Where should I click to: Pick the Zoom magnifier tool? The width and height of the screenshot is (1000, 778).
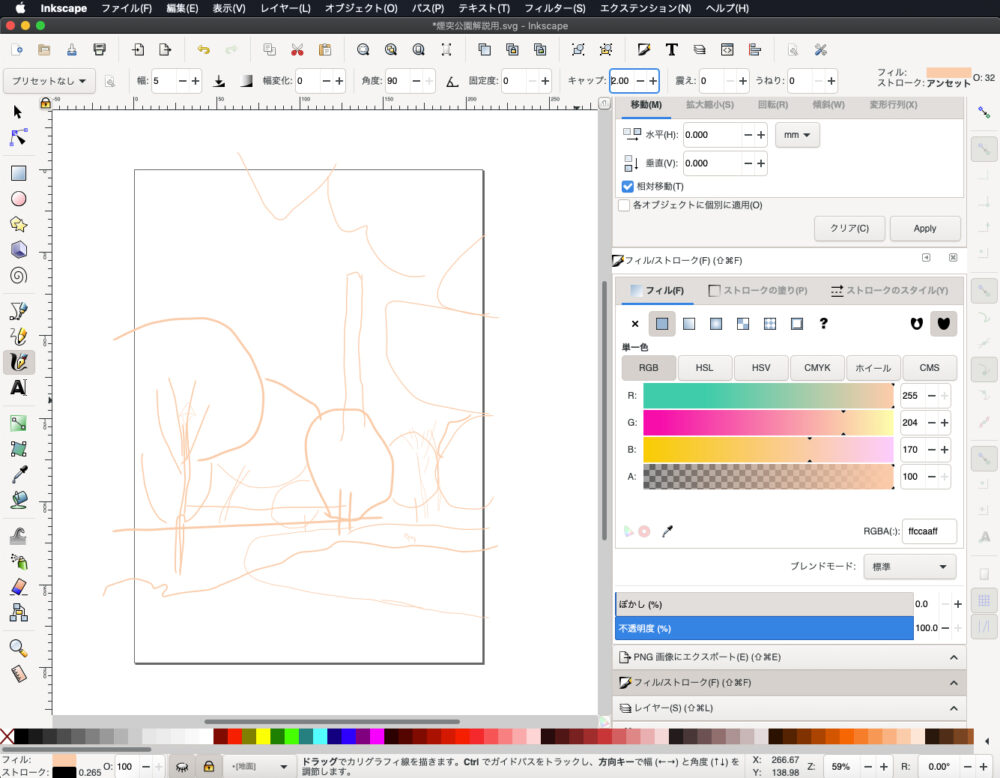(18, 648)
